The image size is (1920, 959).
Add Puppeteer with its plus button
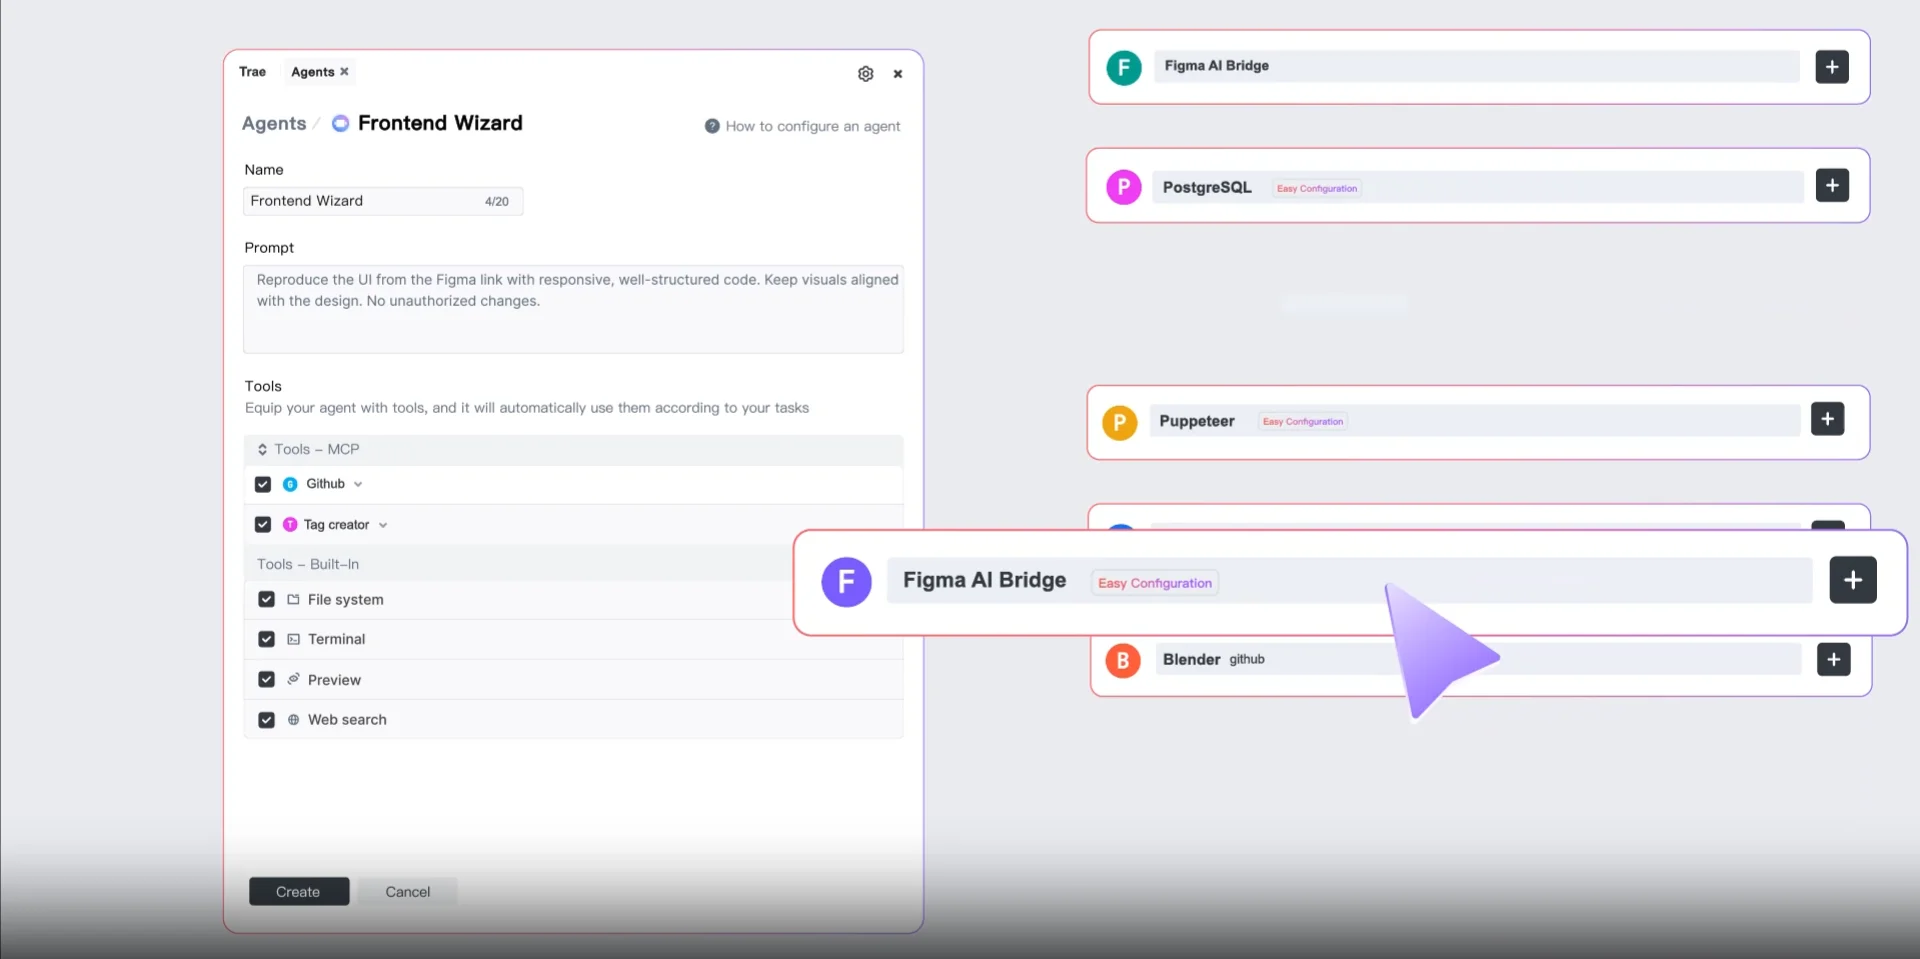click(x=1827, y=419)
